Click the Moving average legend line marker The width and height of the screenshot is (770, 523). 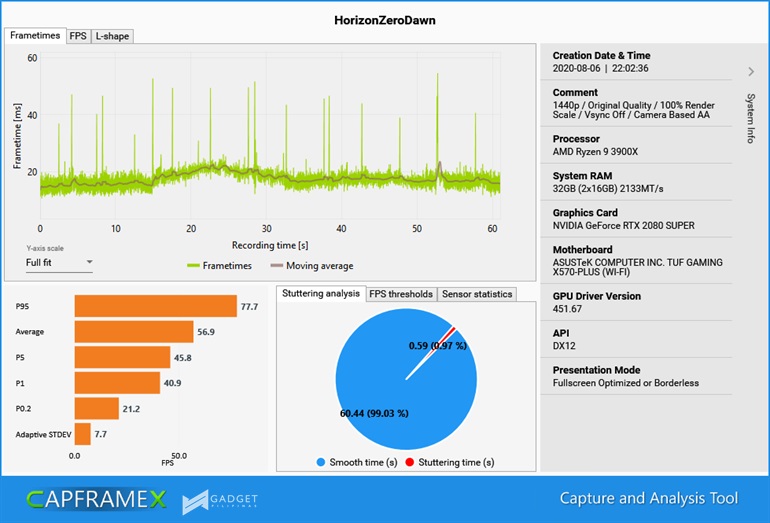click(275, 266)
